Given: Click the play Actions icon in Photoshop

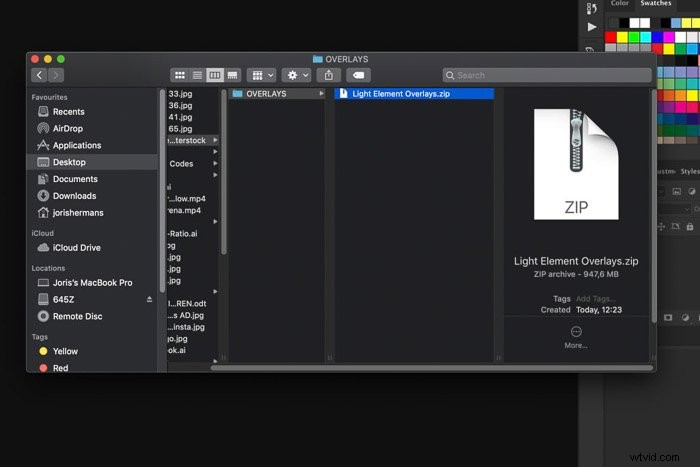Looking at the screenshot, I should (x=592, y=27).
